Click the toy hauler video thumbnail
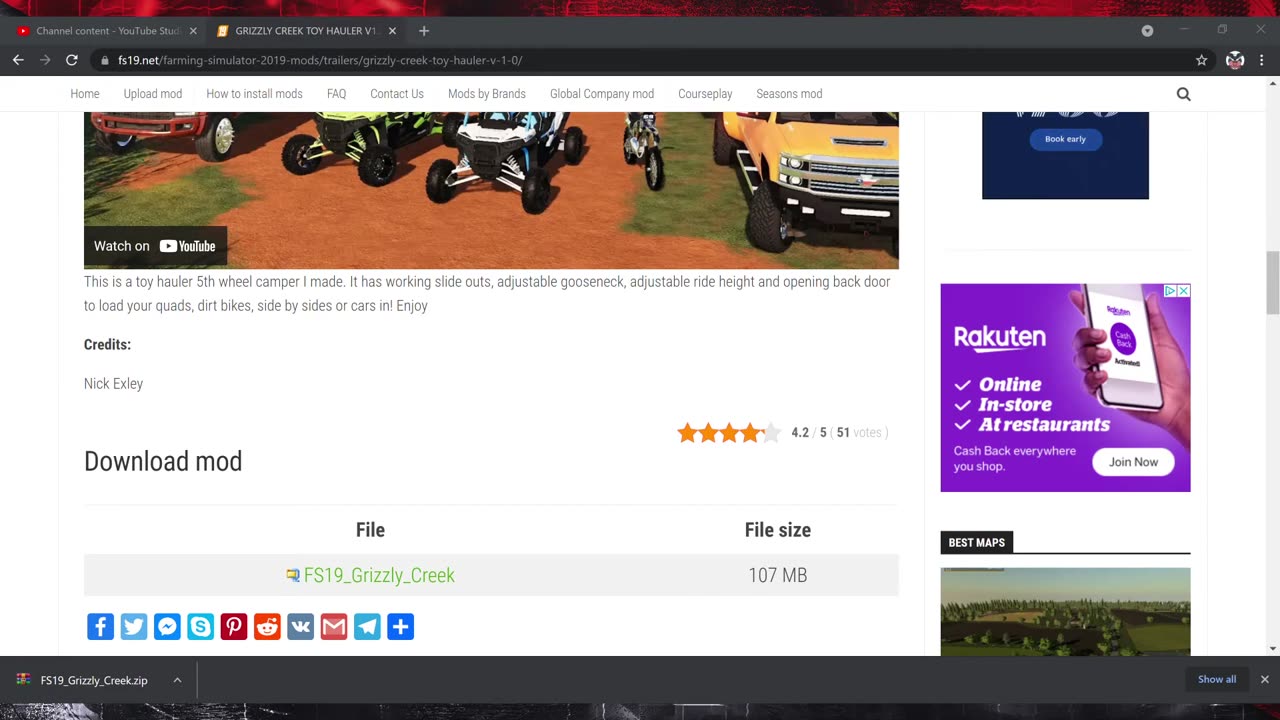Screen dimensions: 1280x720 click(491, 190)
